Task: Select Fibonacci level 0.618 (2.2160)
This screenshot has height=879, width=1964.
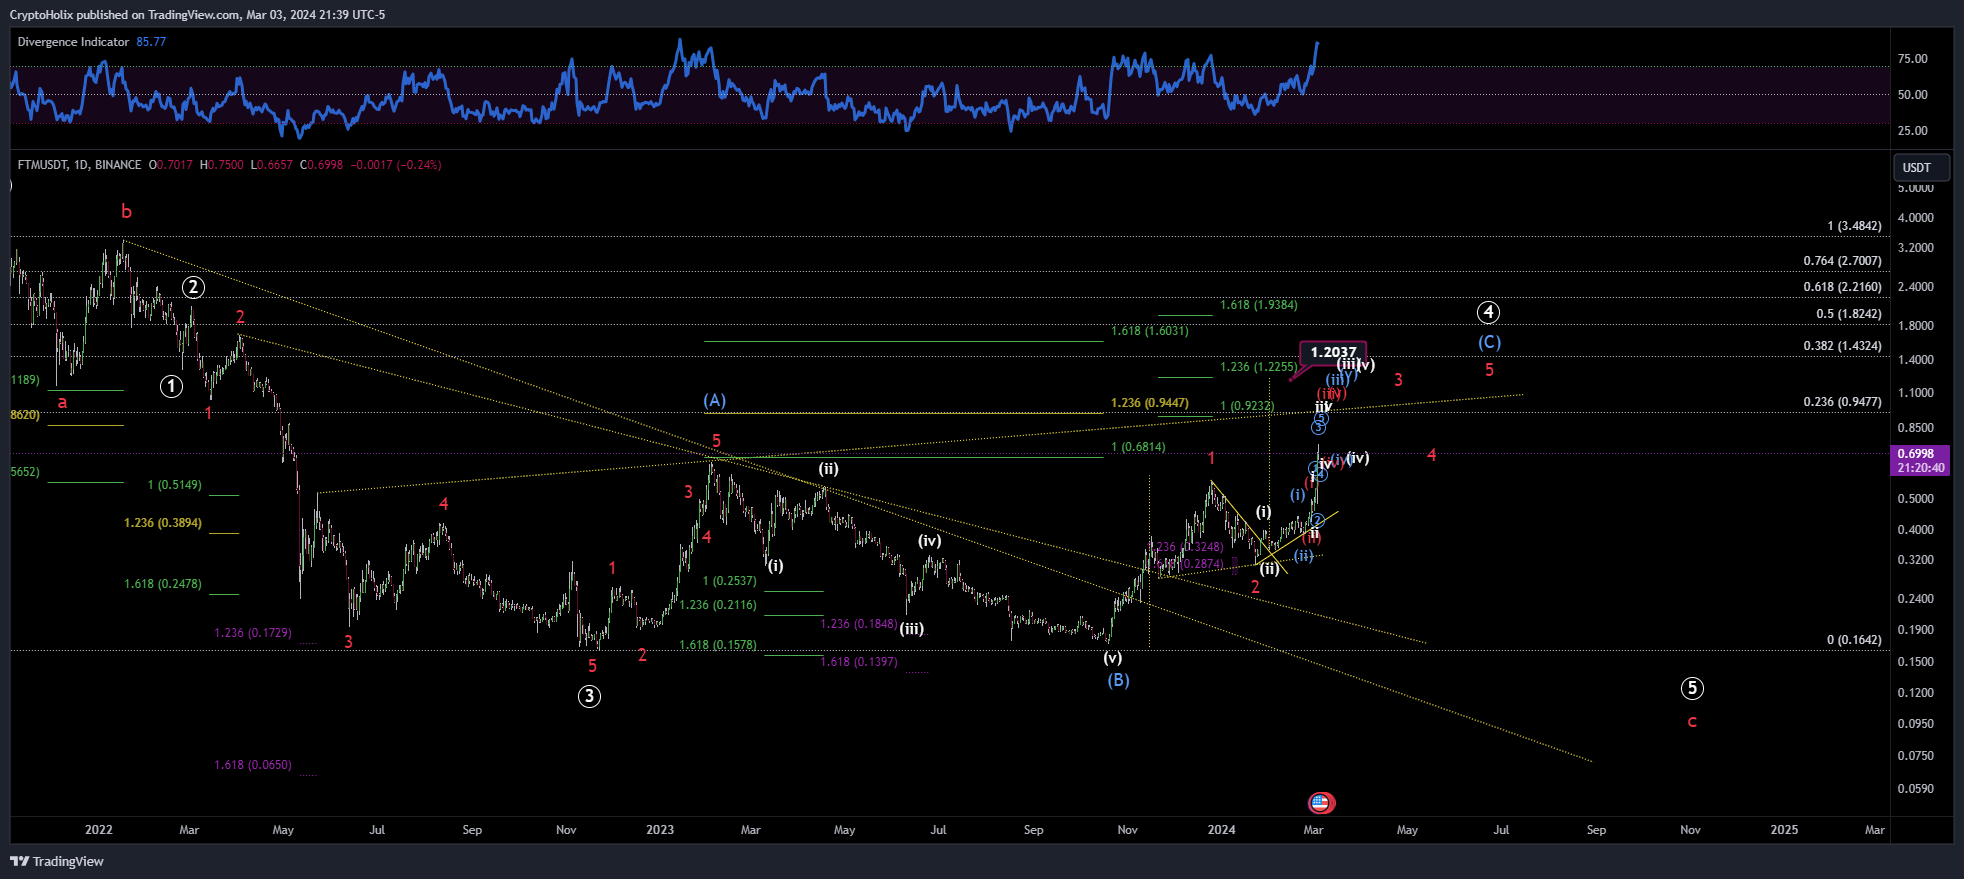Action: (x=1842, y=287)
